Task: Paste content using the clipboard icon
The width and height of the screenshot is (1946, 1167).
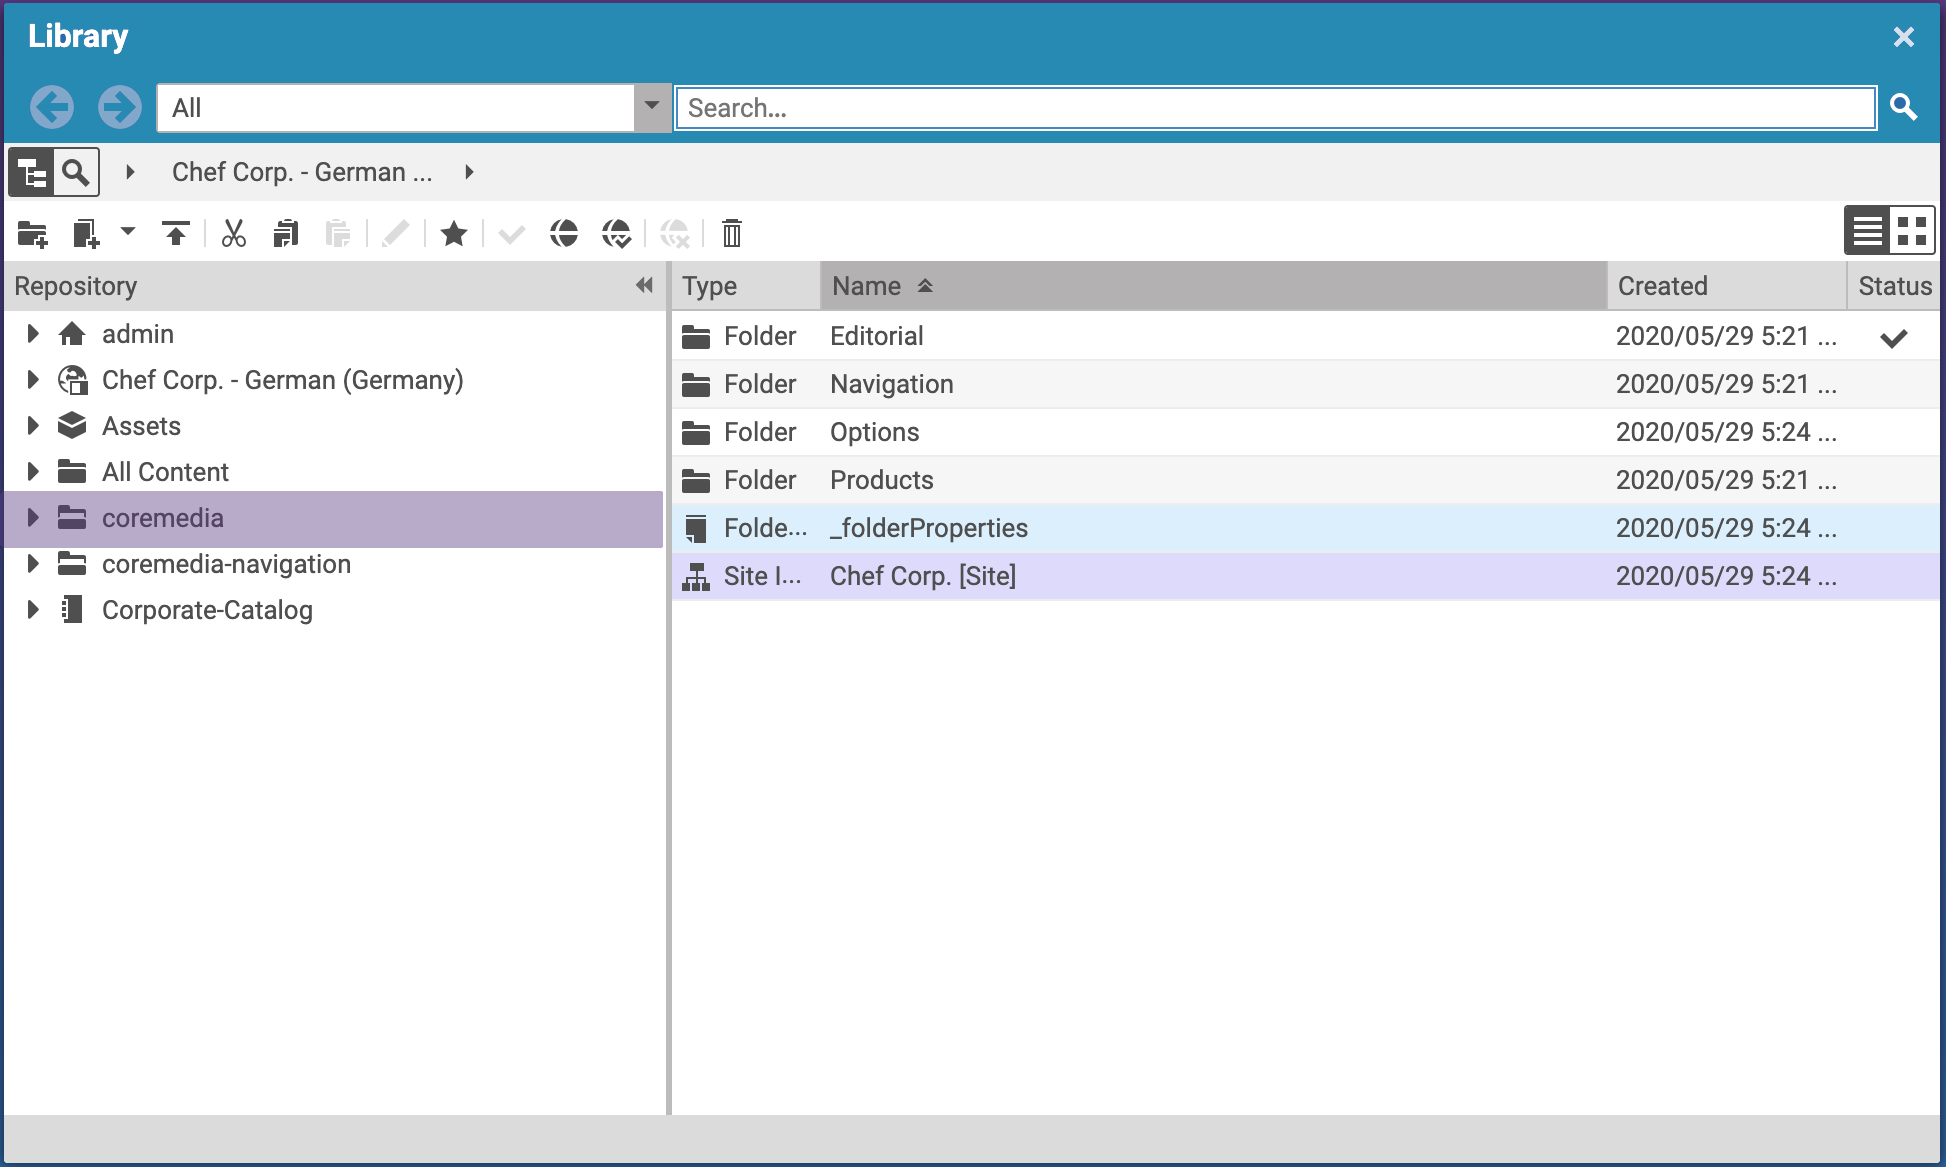Action: [338, 233]
